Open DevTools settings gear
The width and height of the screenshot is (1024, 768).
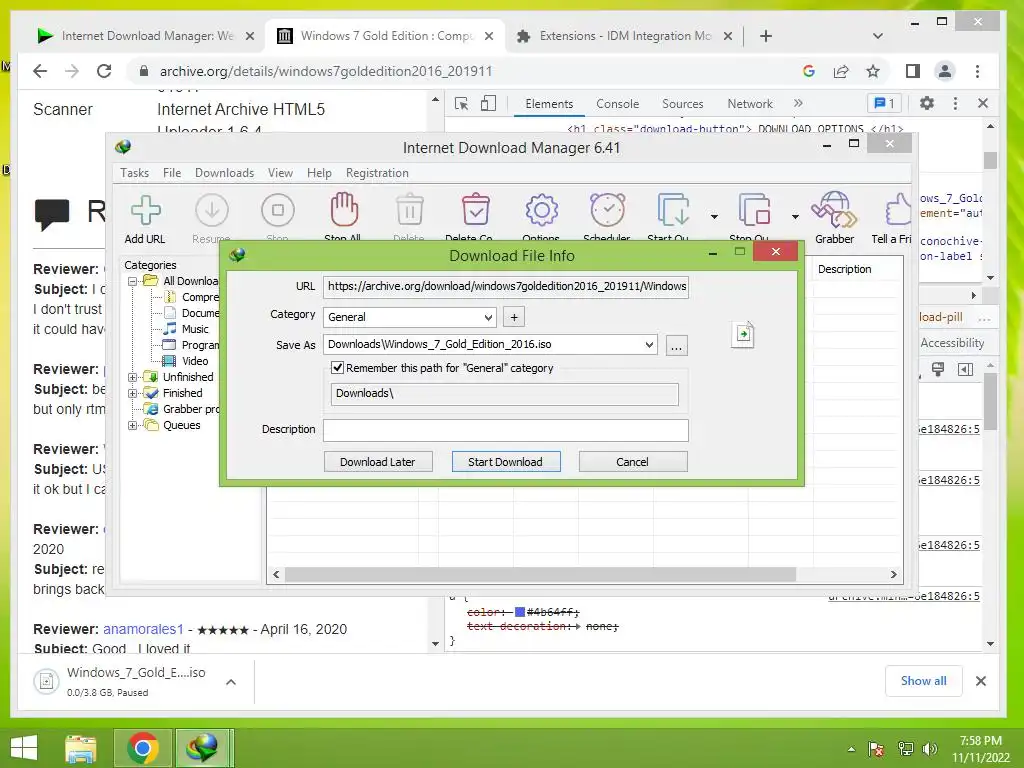pyautogui.click(x=927, y=103)
